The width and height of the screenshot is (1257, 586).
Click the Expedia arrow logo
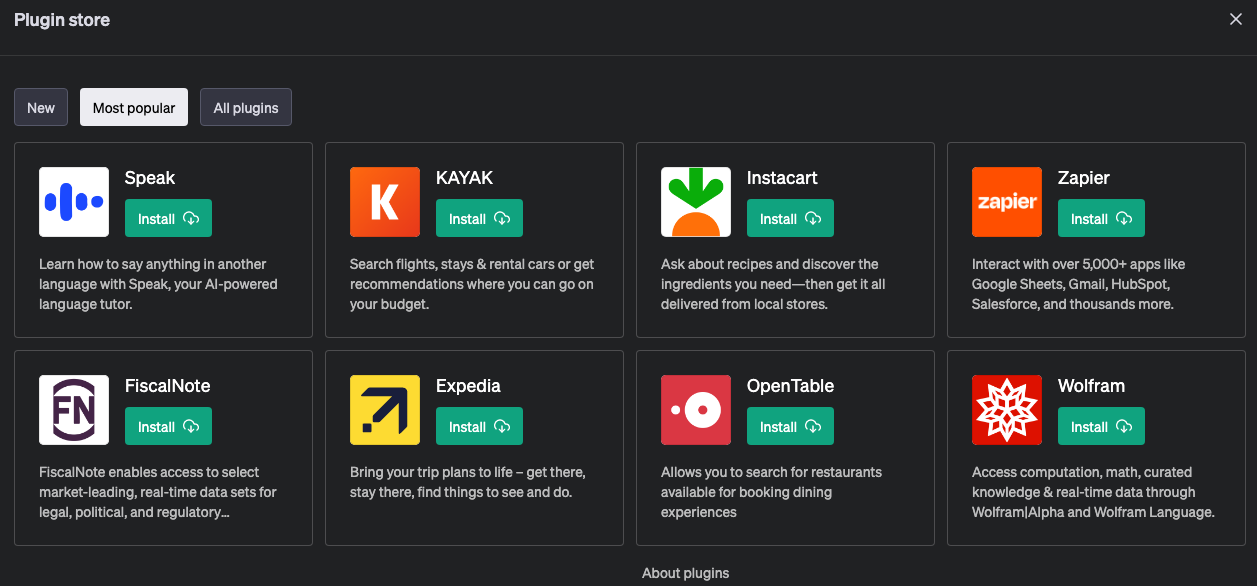[385, 410]
